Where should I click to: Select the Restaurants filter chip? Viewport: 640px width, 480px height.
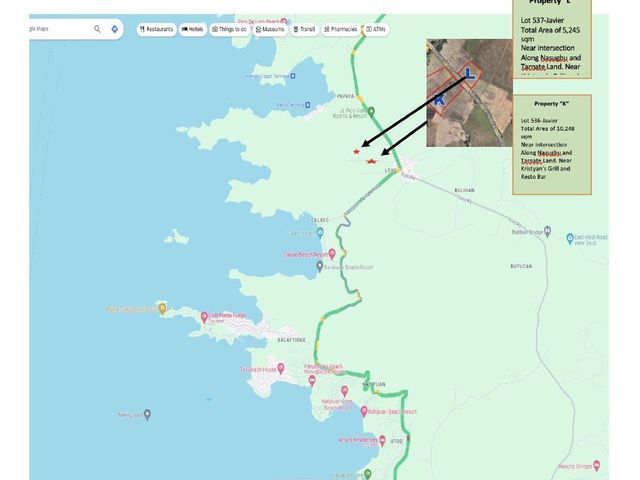pos(156,29)
